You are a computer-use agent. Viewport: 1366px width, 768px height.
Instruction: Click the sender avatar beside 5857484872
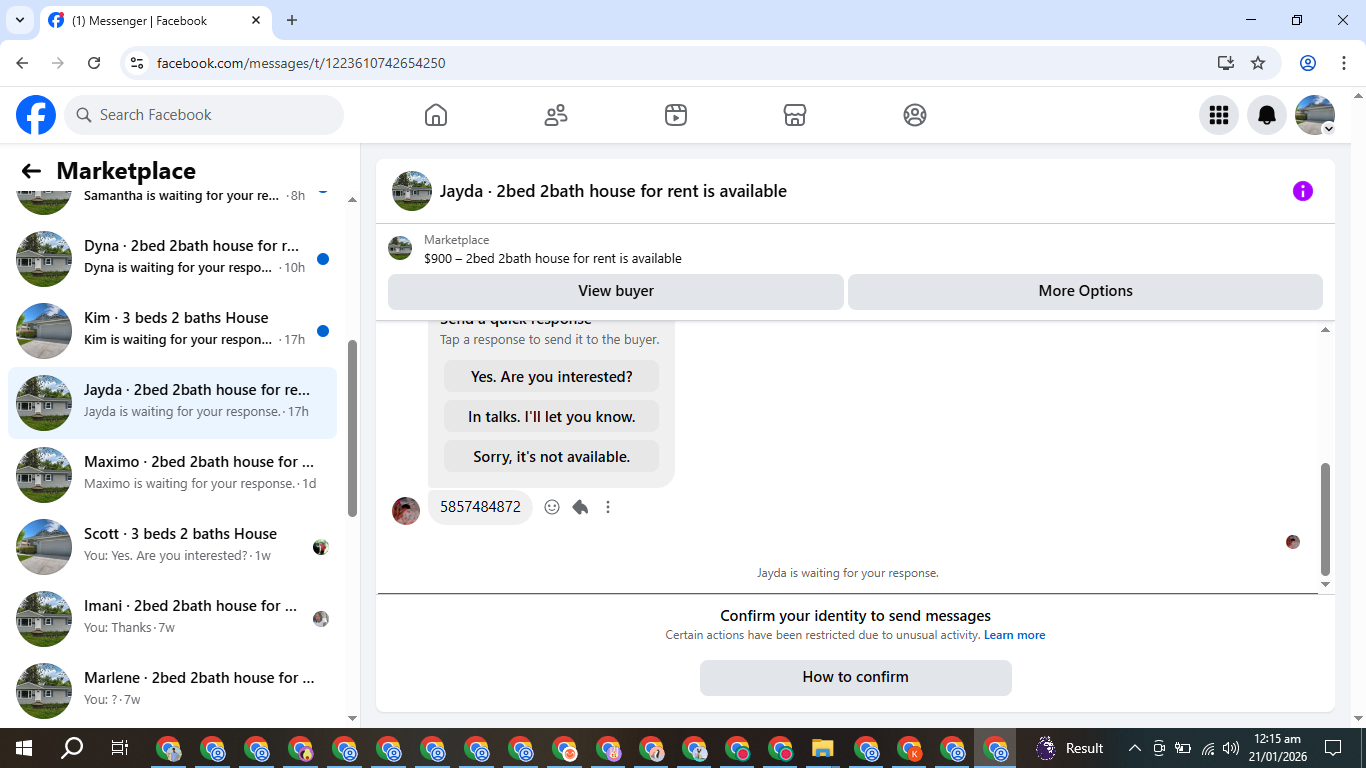[406, 510]
